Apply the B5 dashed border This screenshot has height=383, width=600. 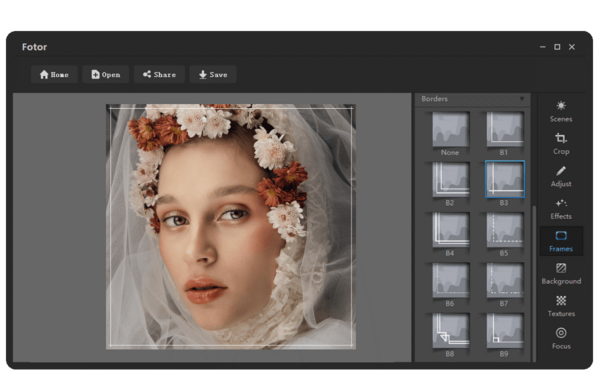click(504, 230)
